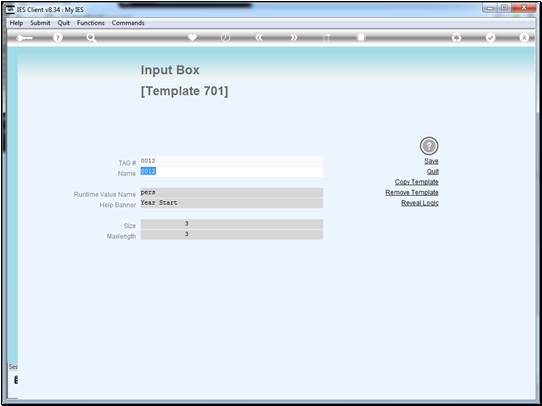The image size is (542, 406).
Task: Click into the Name input field
Action: click(x=232, y=172)
